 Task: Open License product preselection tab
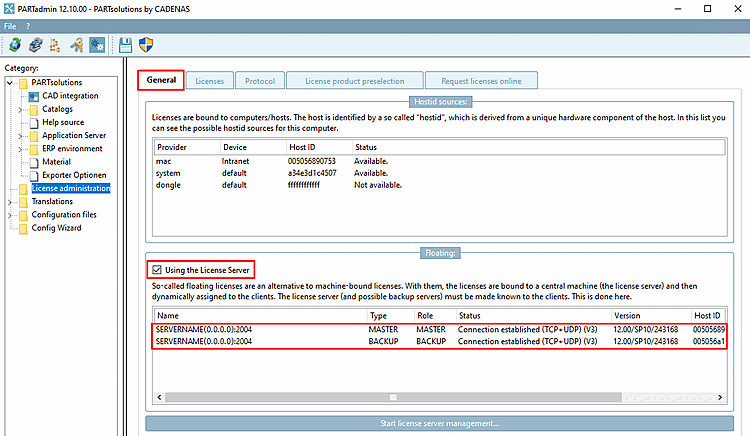pyautogui.click(x=354, y=81)
